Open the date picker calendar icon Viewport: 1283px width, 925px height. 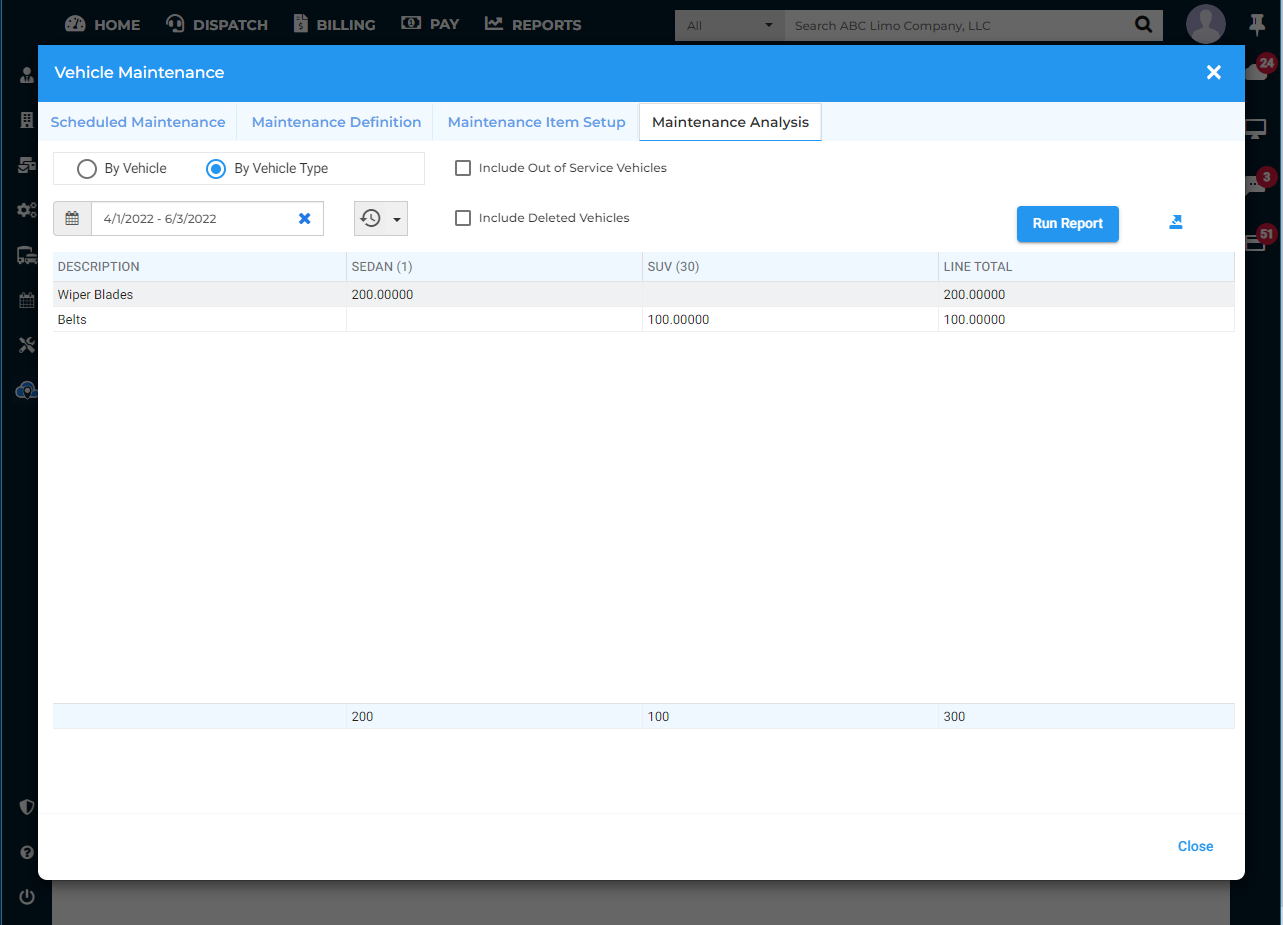click(x=72, y=218)
